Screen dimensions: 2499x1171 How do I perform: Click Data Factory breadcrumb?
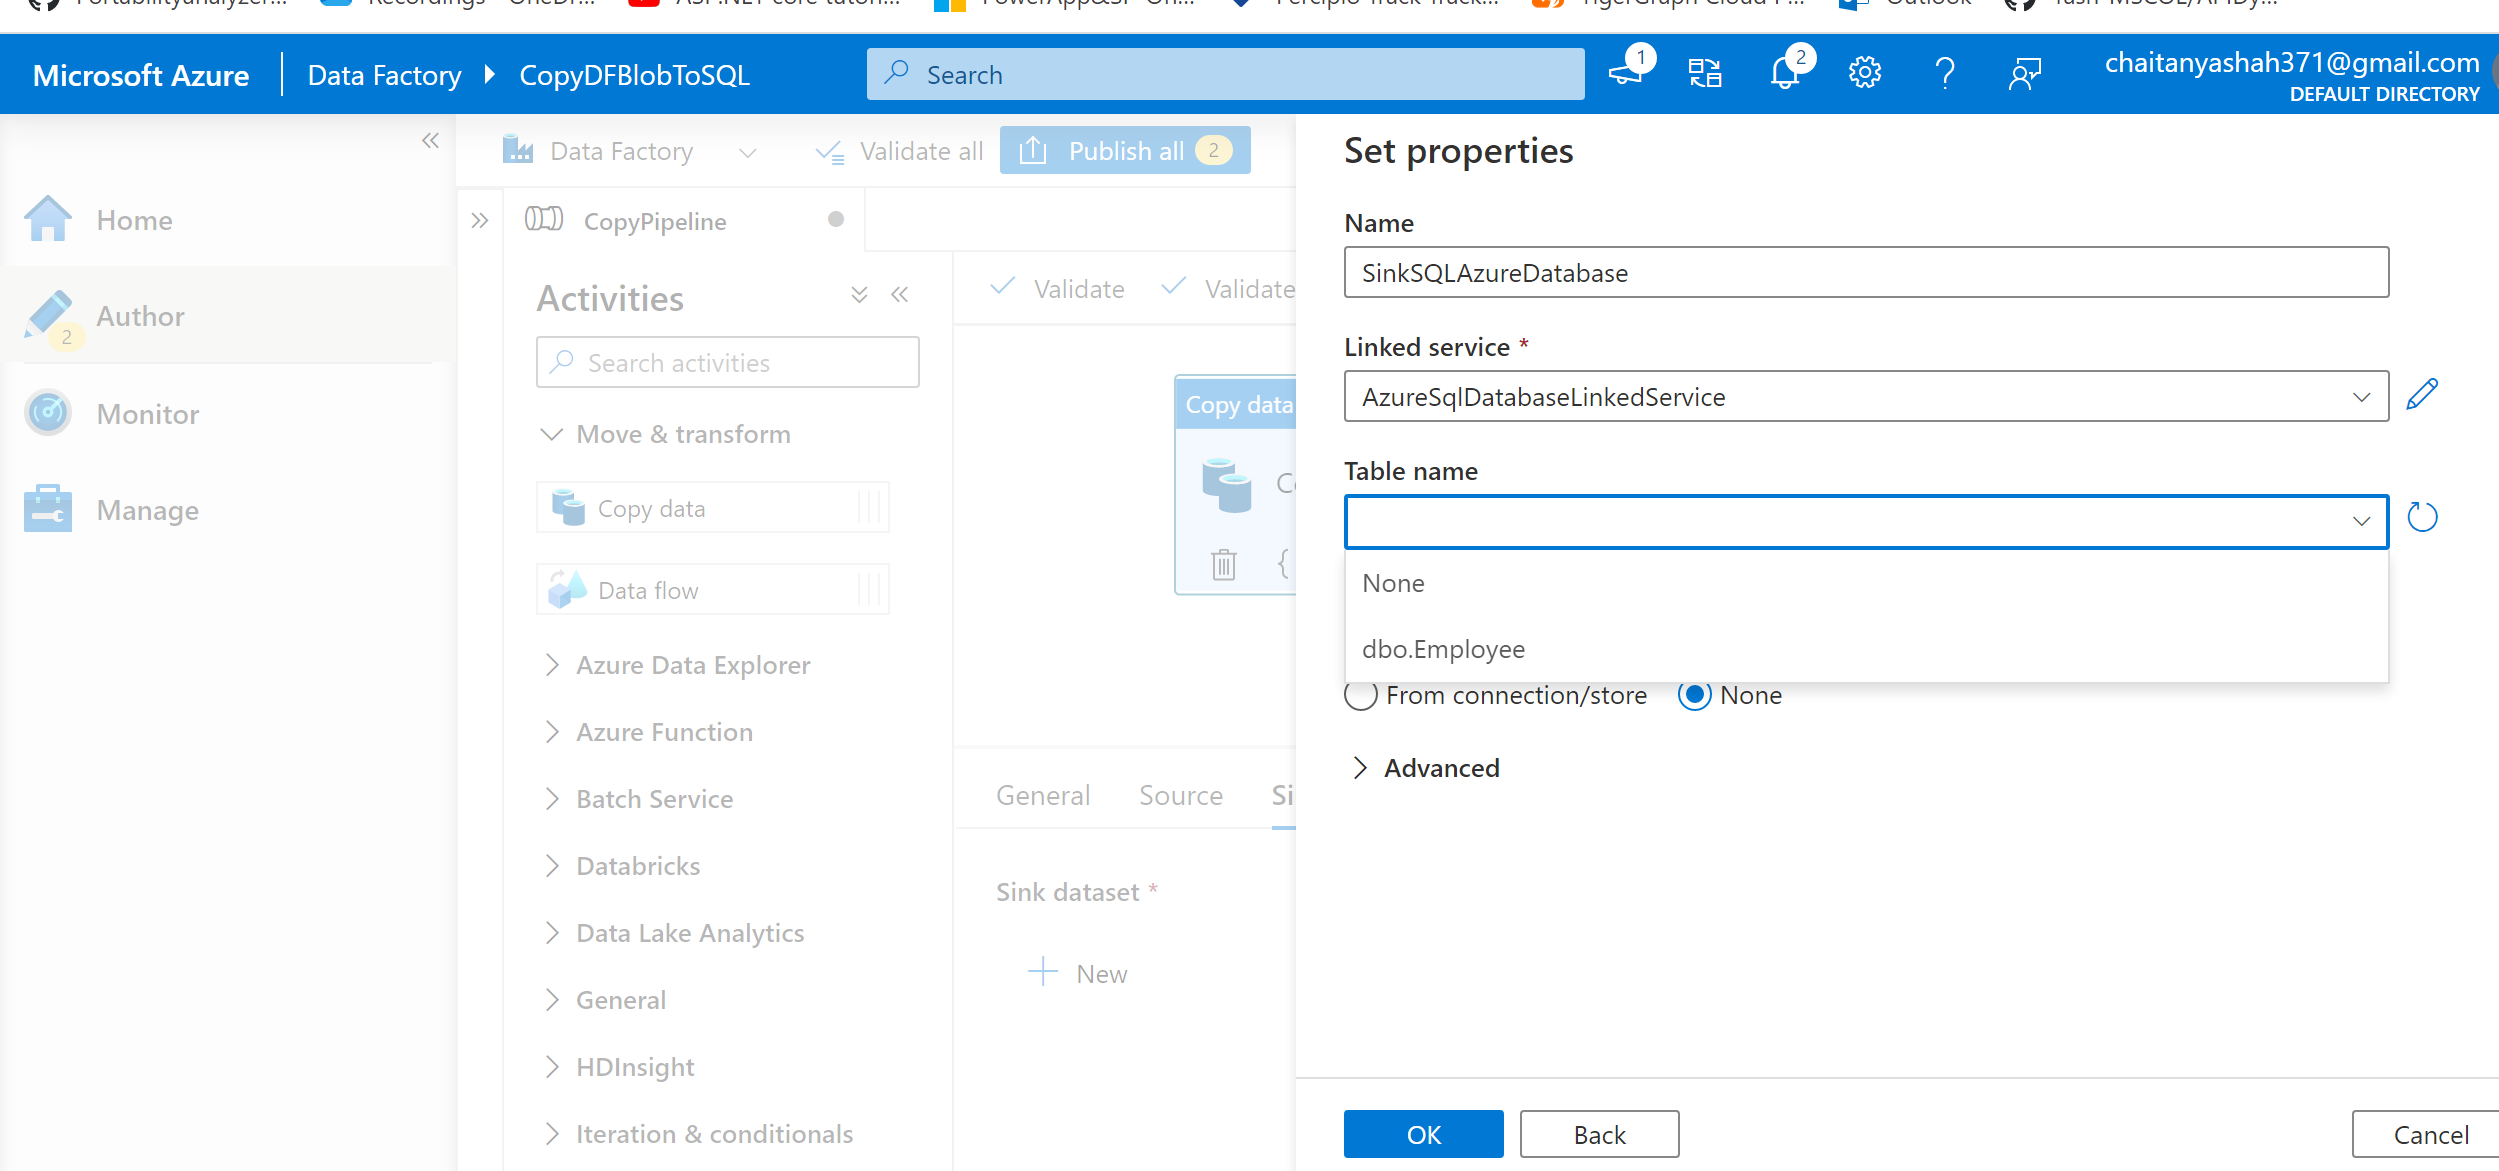coord(384,75)
